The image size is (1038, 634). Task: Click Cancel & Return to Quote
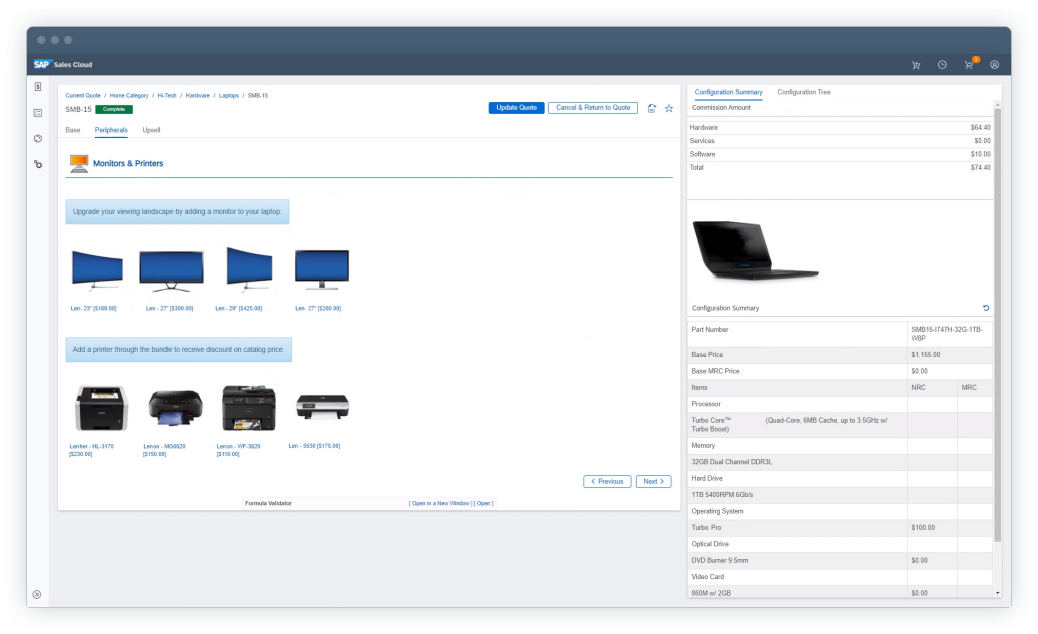(x=593, y=108)
